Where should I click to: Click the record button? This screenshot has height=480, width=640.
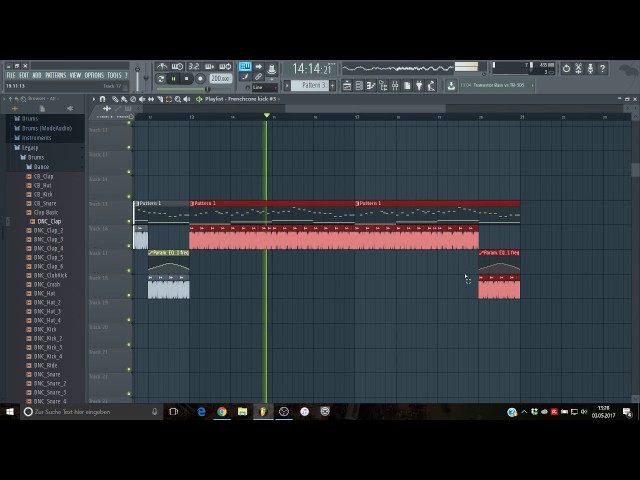point(200,78)
